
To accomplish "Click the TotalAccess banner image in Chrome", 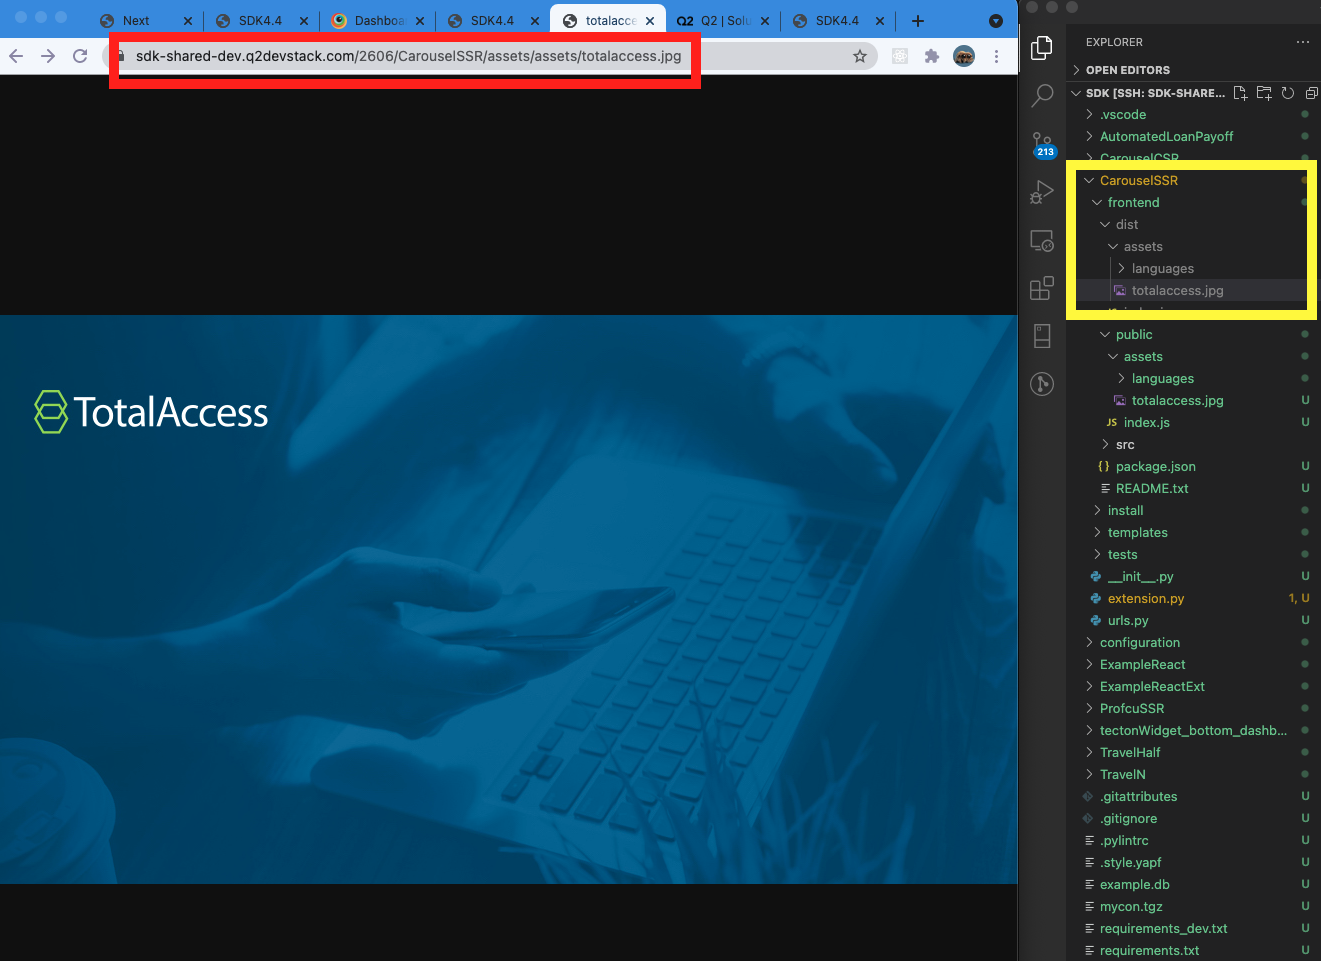I will (x=508, y=600).
